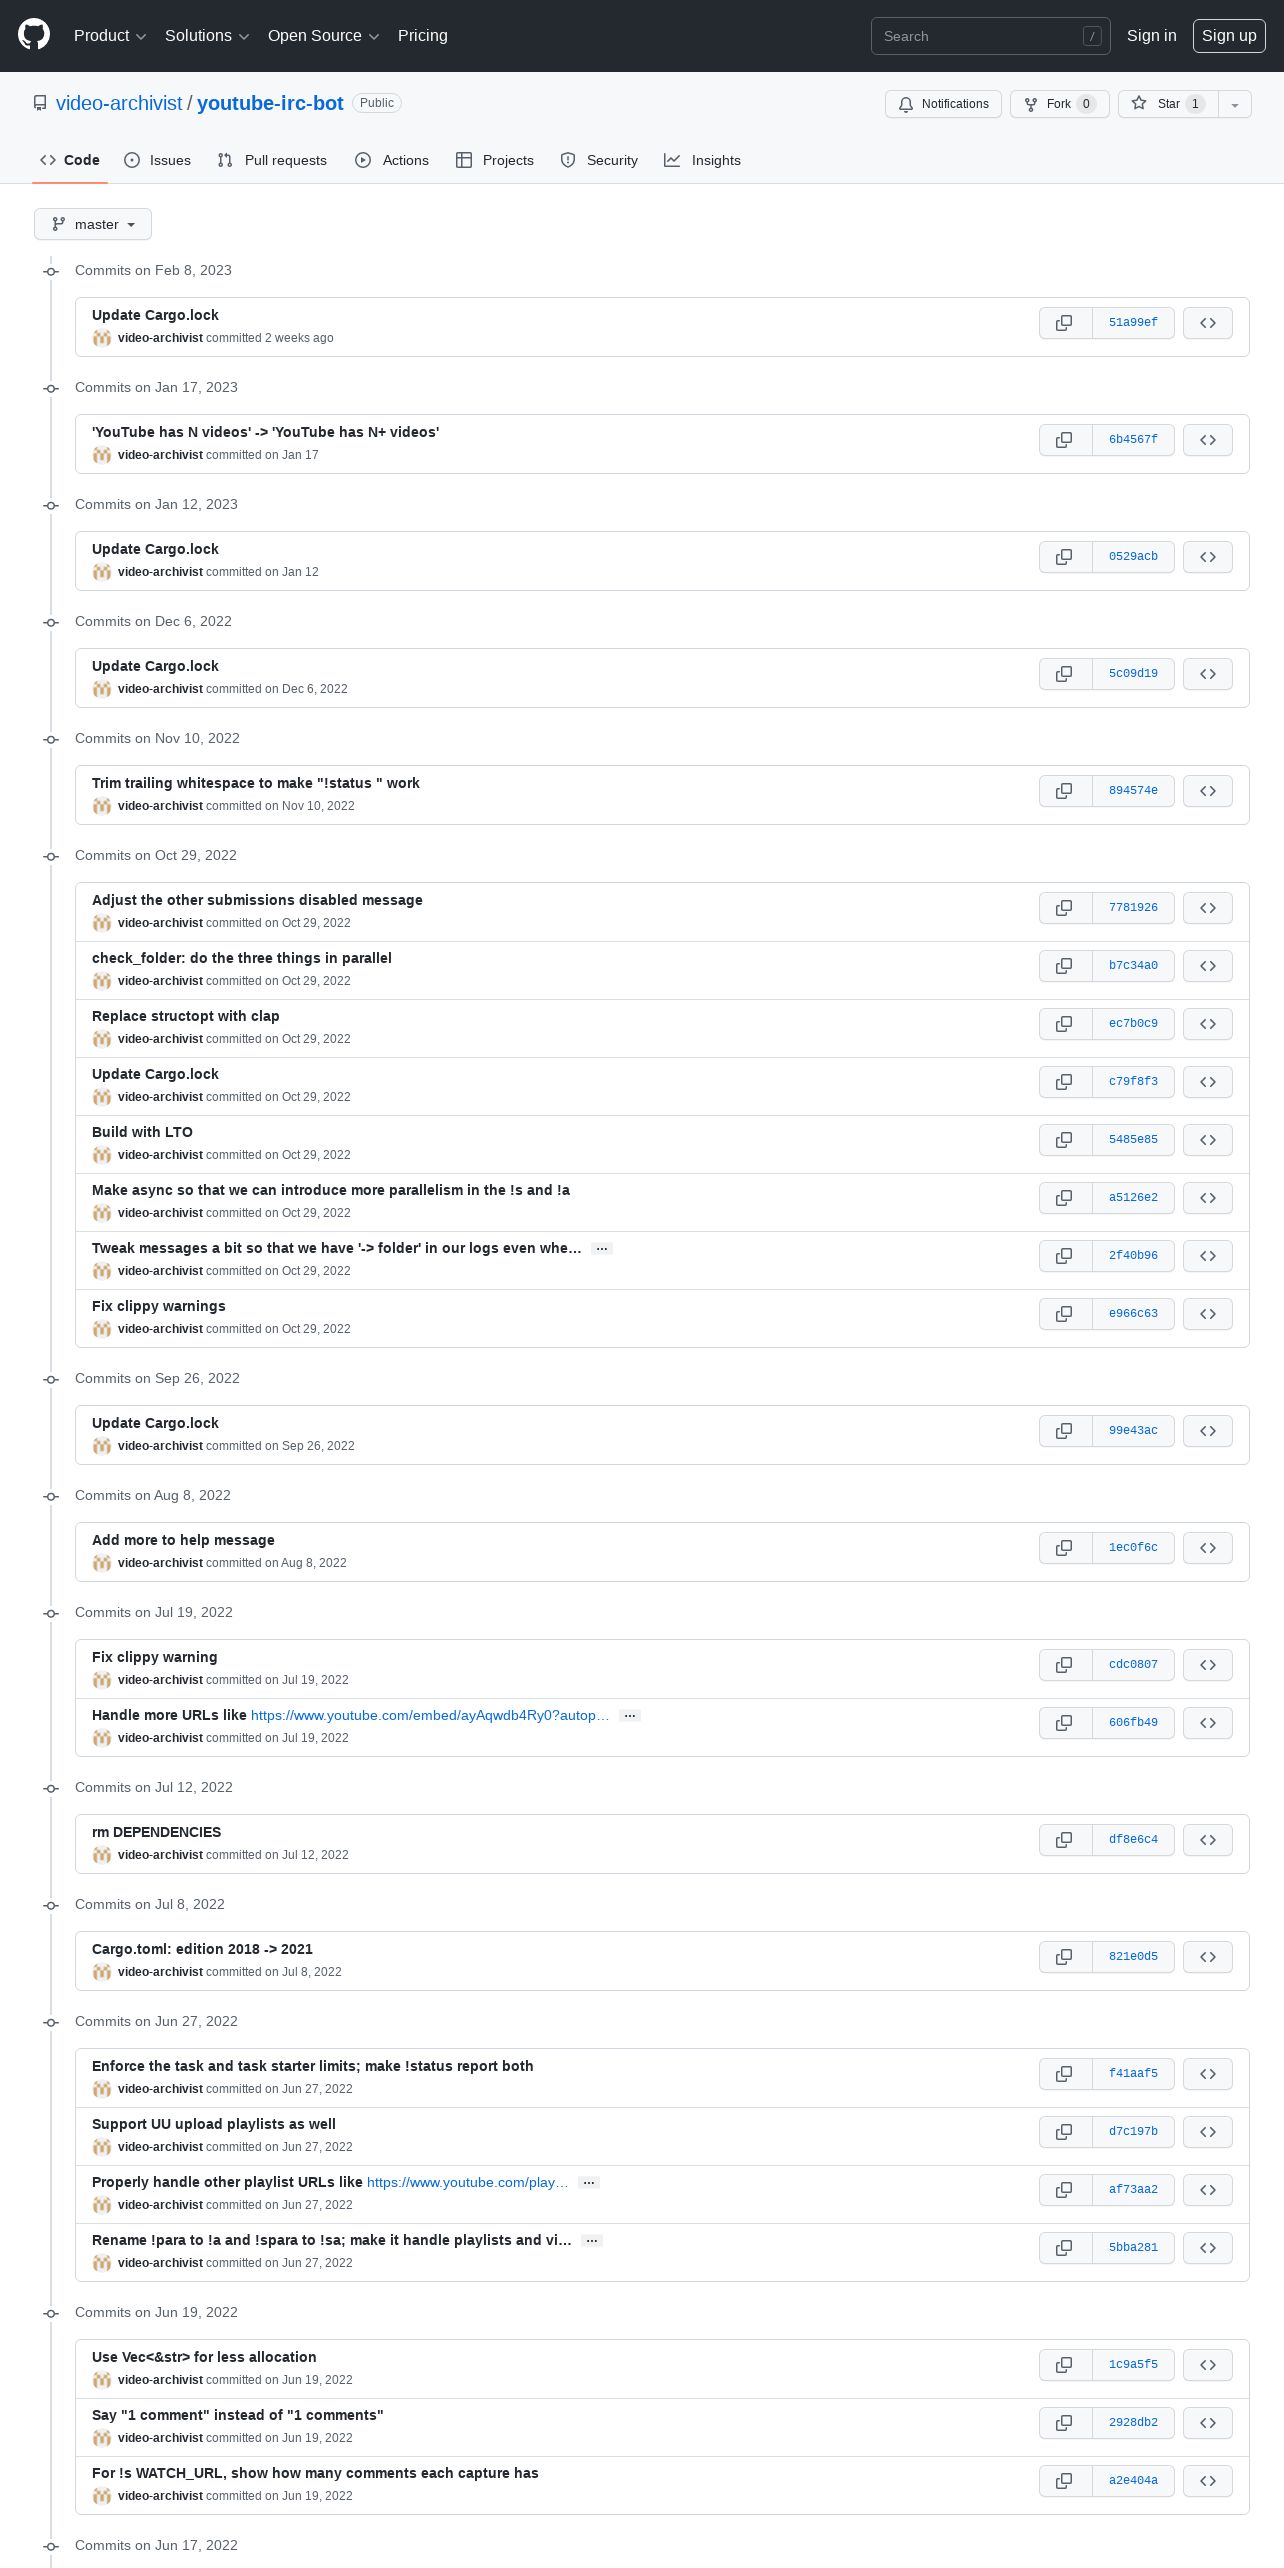The width and height of the screenshot is (1284, 2568).
Task: Expand Tweak messages commit description ellipsis
Action: pyautogui.click(x=602, y=1248)
